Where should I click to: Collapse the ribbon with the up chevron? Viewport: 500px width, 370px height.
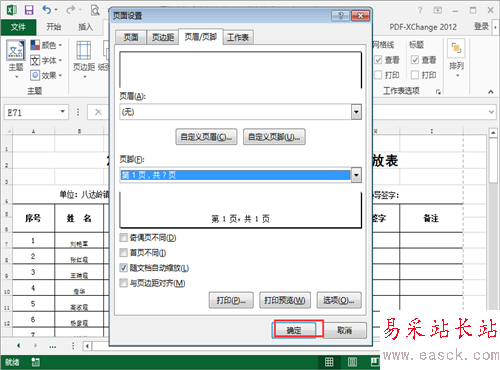pyautogui.click(x=491, y=91)
